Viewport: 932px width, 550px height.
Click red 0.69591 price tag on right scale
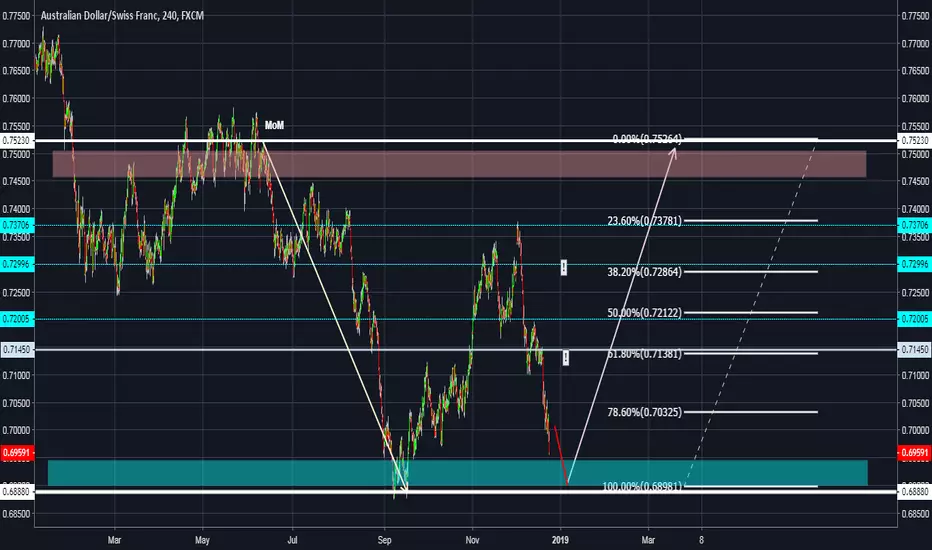click(914, 452)
